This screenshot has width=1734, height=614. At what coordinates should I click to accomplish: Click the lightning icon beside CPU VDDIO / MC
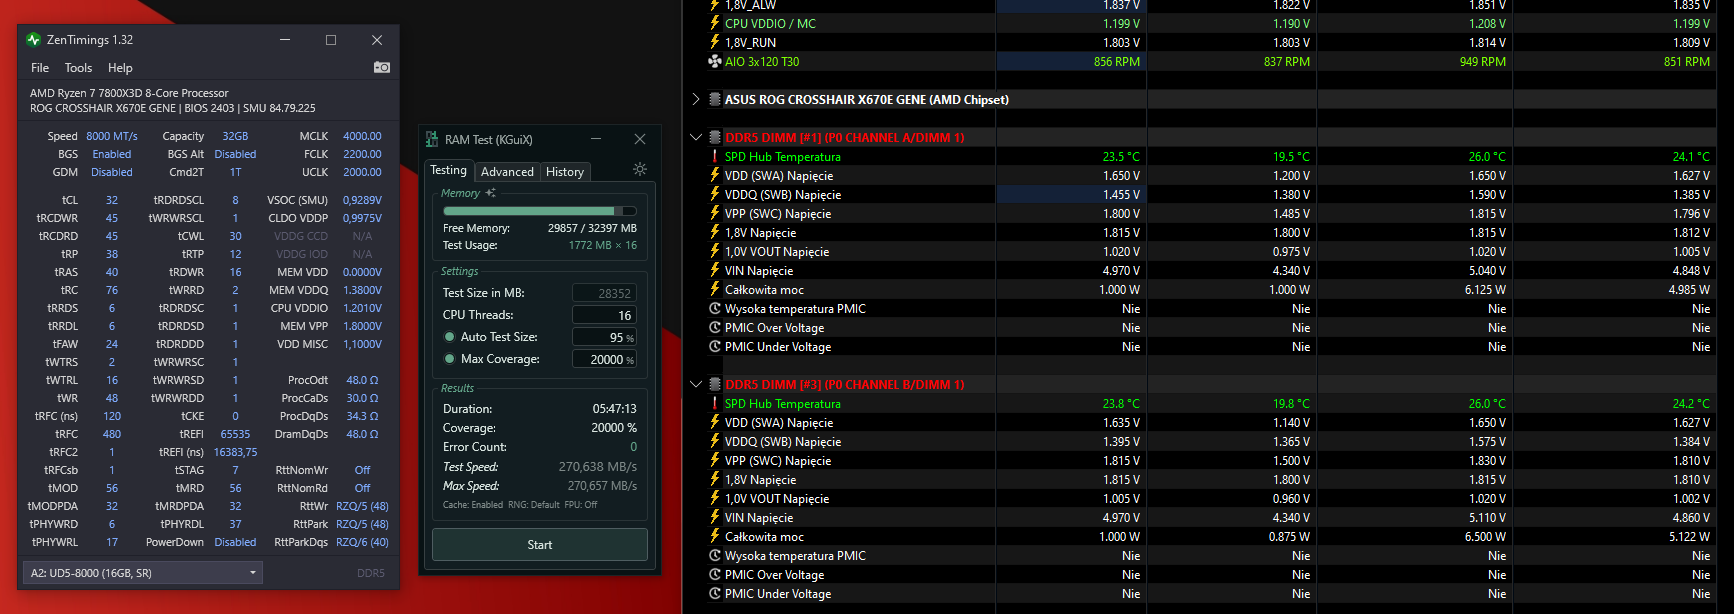click(715, 23)
